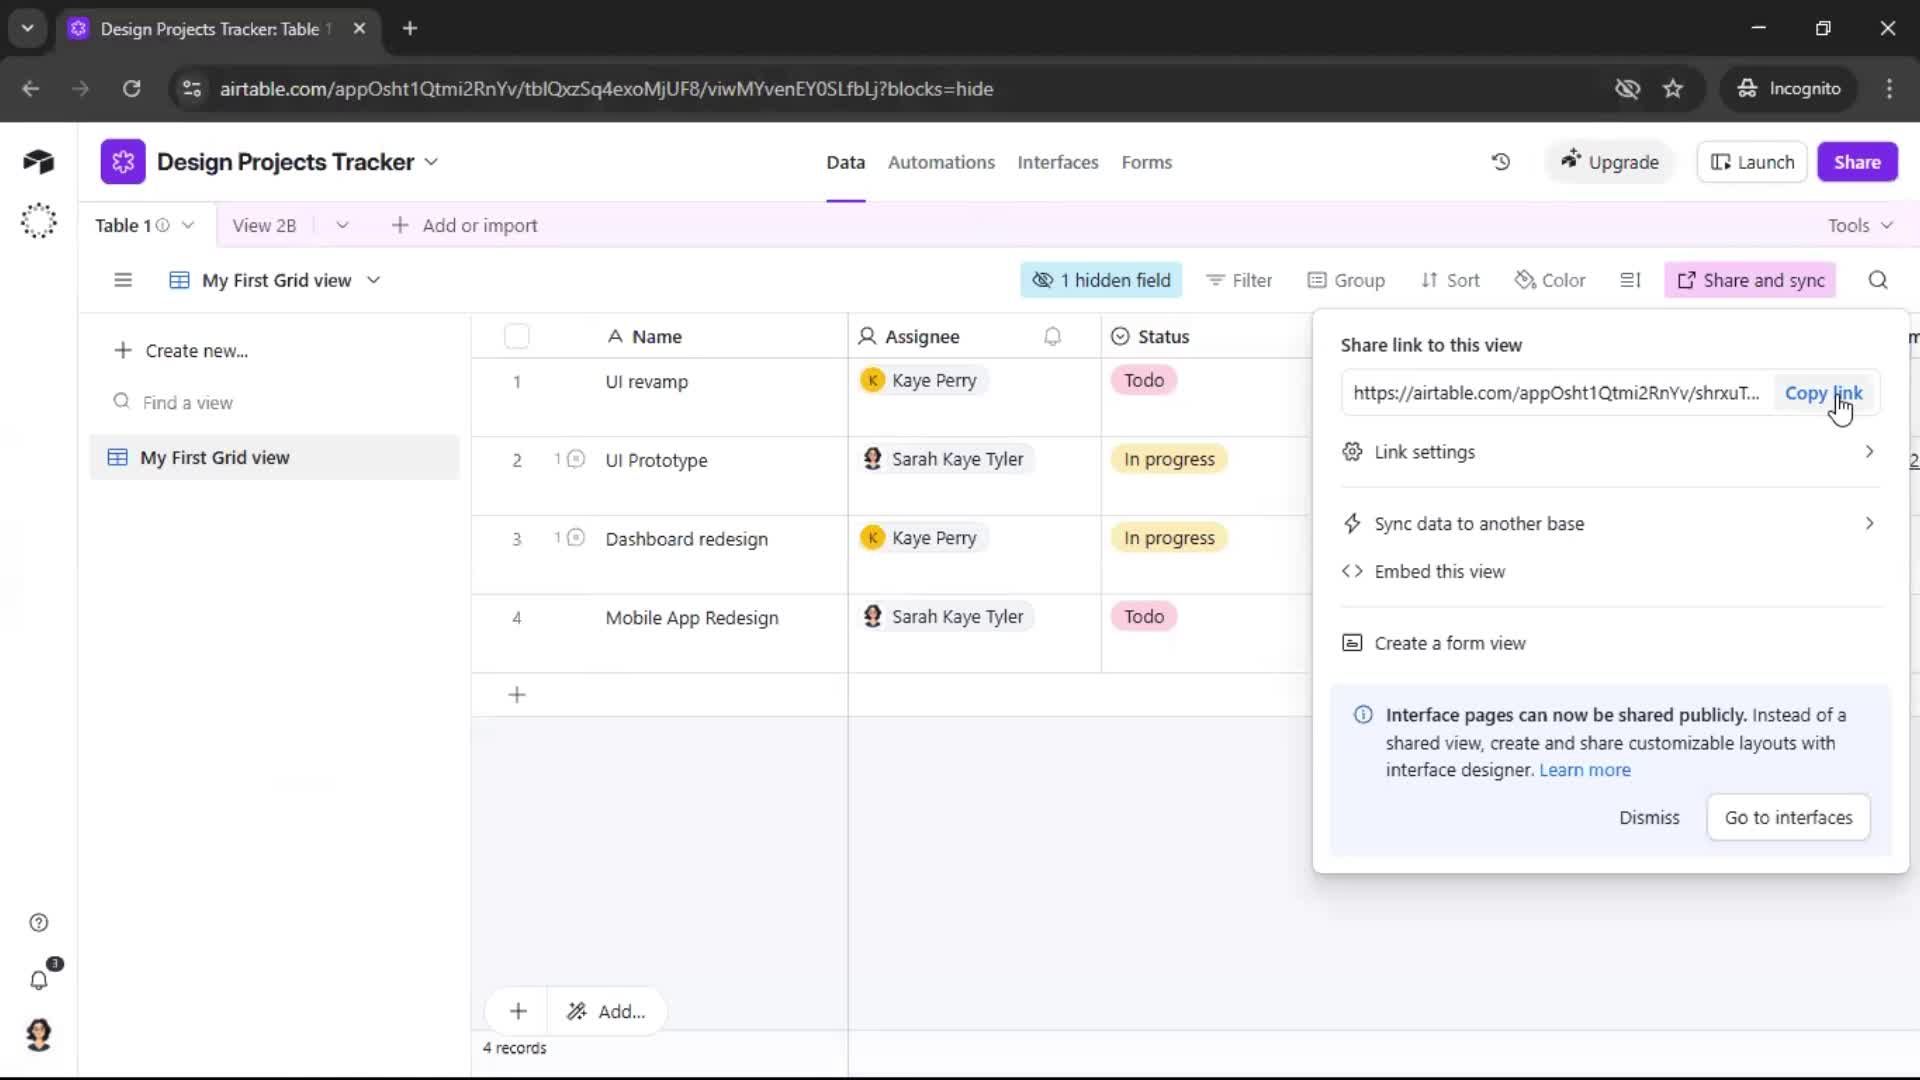The image size is (1920, 1080).
Task: Open comment icon on UI Prototype row
Action: 575,459
